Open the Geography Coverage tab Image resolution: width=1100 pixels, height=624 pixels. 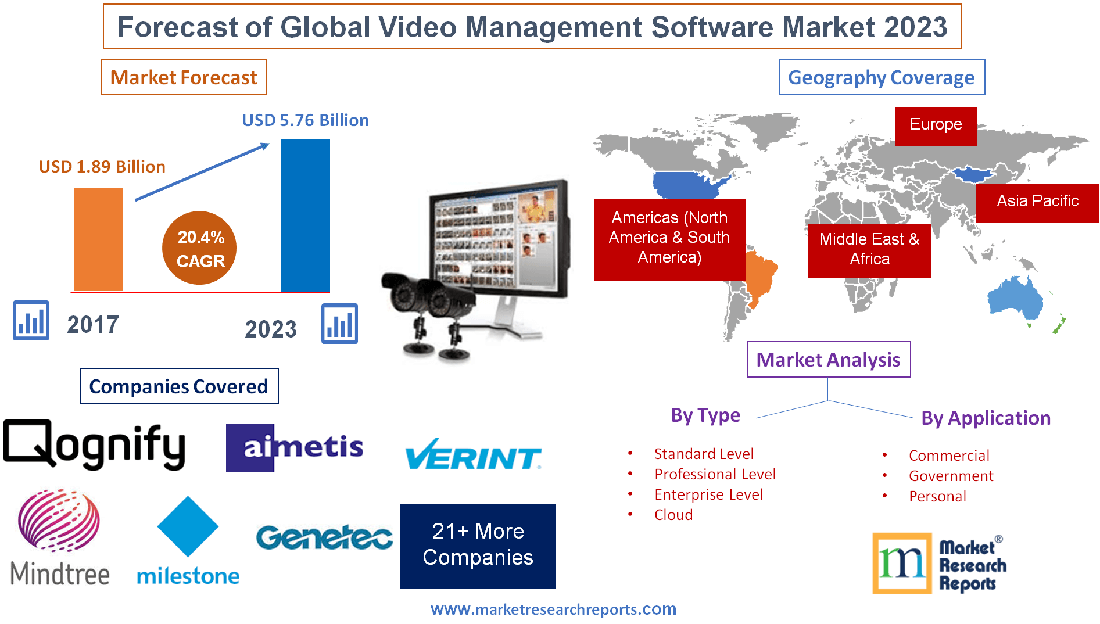881,77
